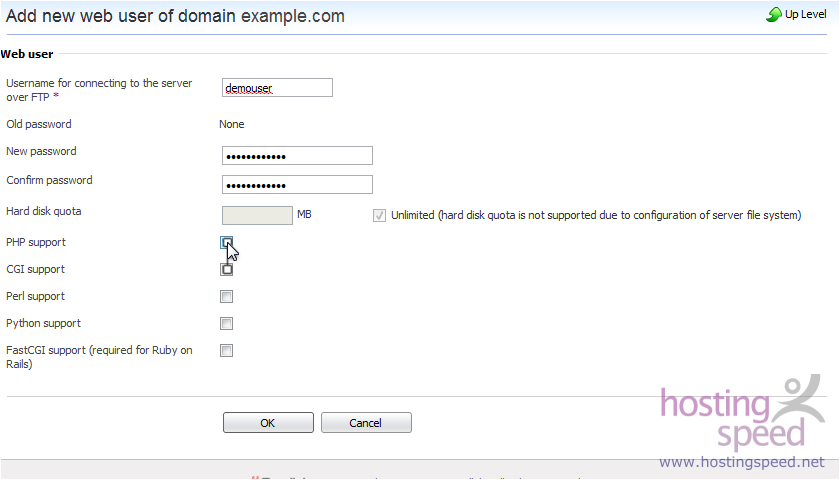
Task: Click the Web user section heading
Action: [x=27, y=54]
